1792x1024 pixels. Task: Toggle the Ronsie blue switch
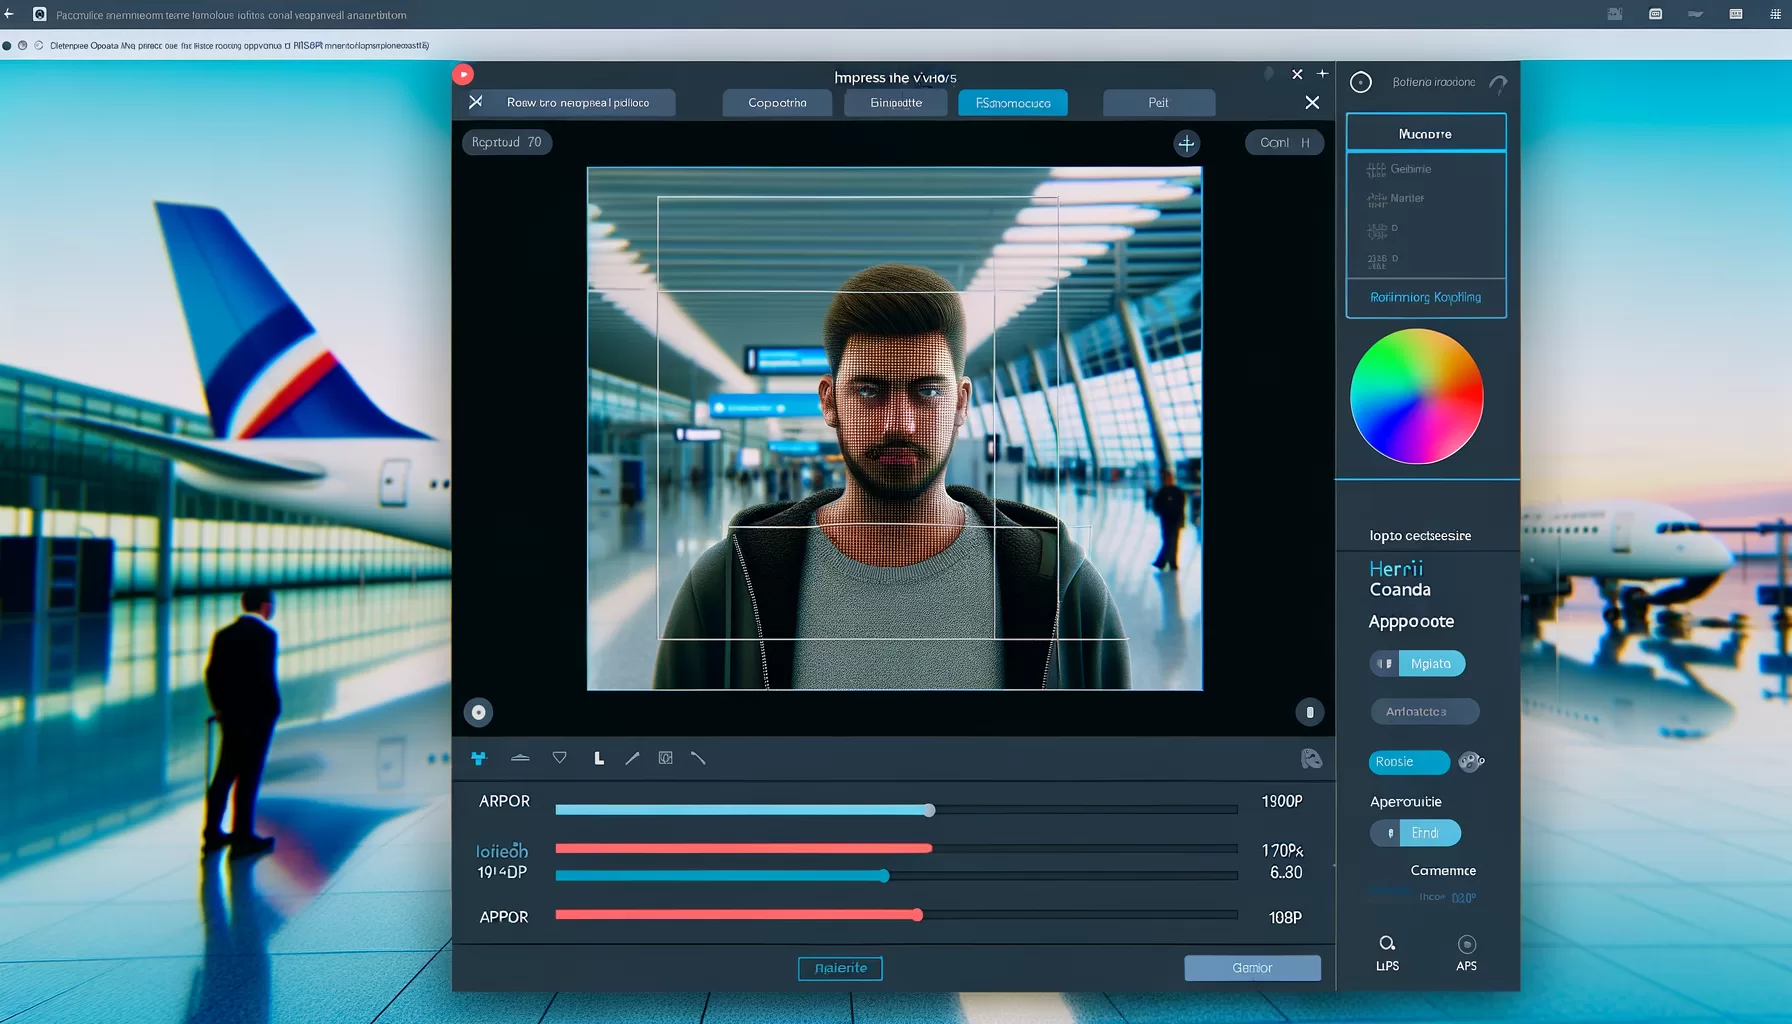coord(1409,762)
